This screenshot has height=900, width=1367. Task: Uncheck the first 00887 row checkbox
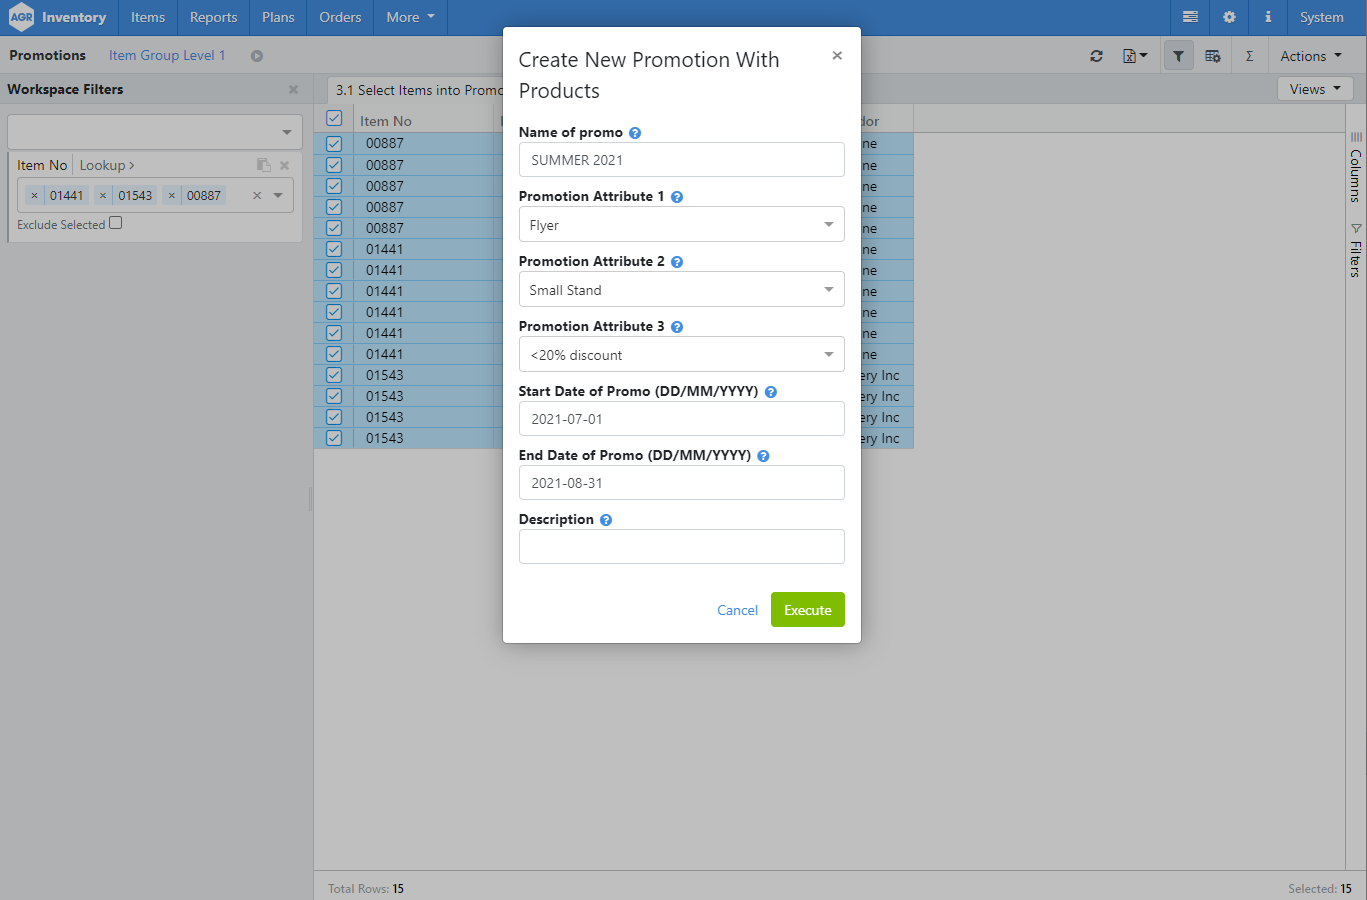click(x=334, y=144)
